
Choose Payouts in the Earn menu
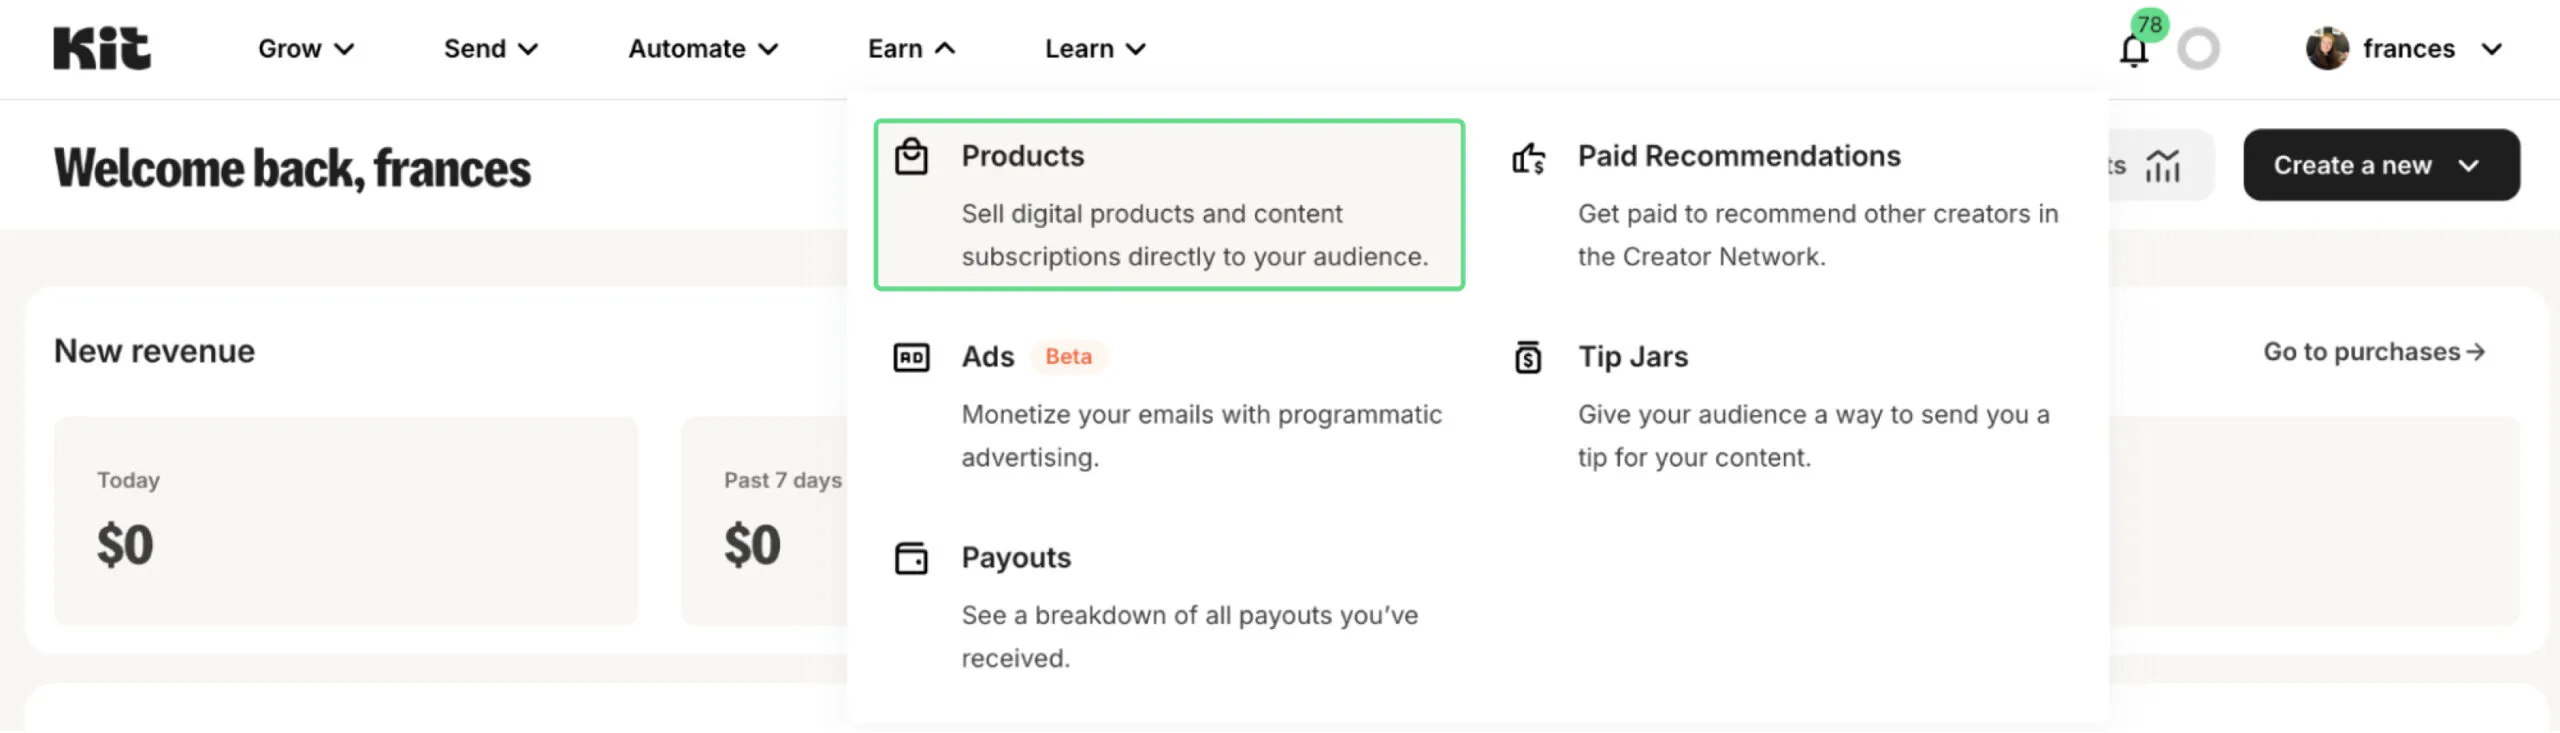tap(1015, 558)
